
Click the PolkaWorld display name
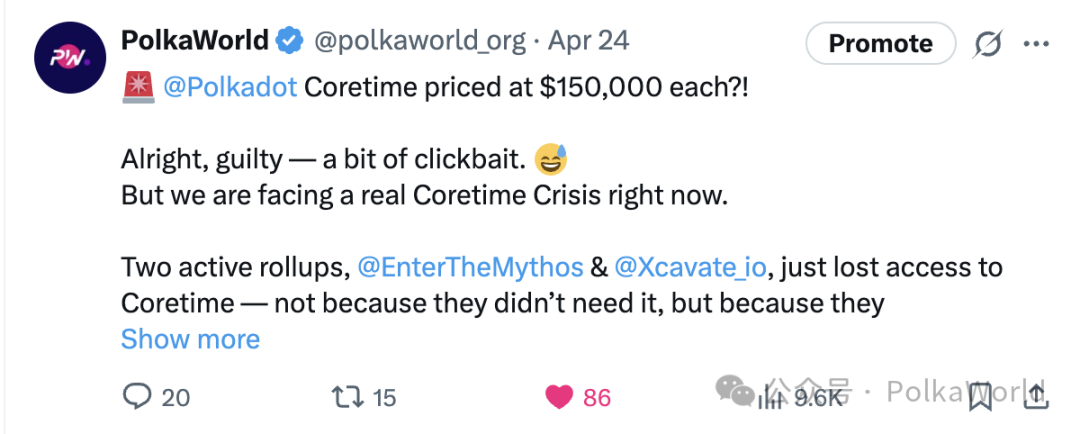pyautogui.click(x=195, y=41)
